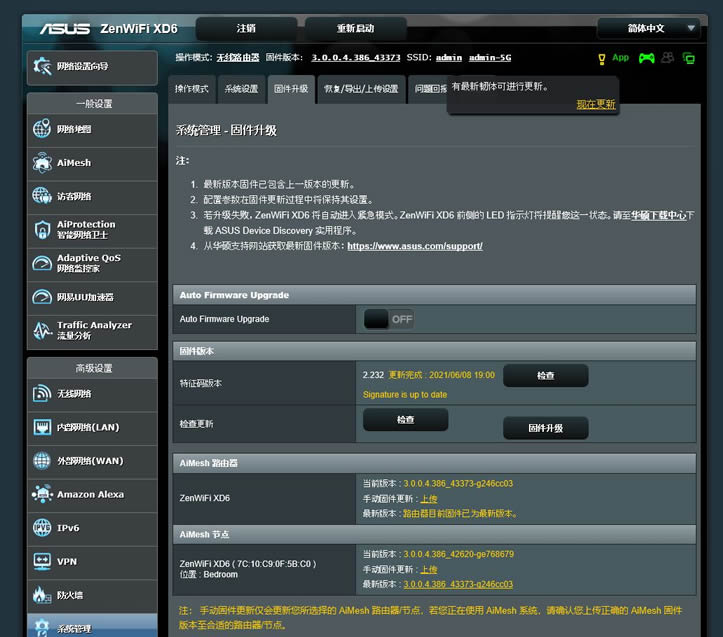Open the feedback tab
This screenshot has width=723, height=637.
coord(428,89)
